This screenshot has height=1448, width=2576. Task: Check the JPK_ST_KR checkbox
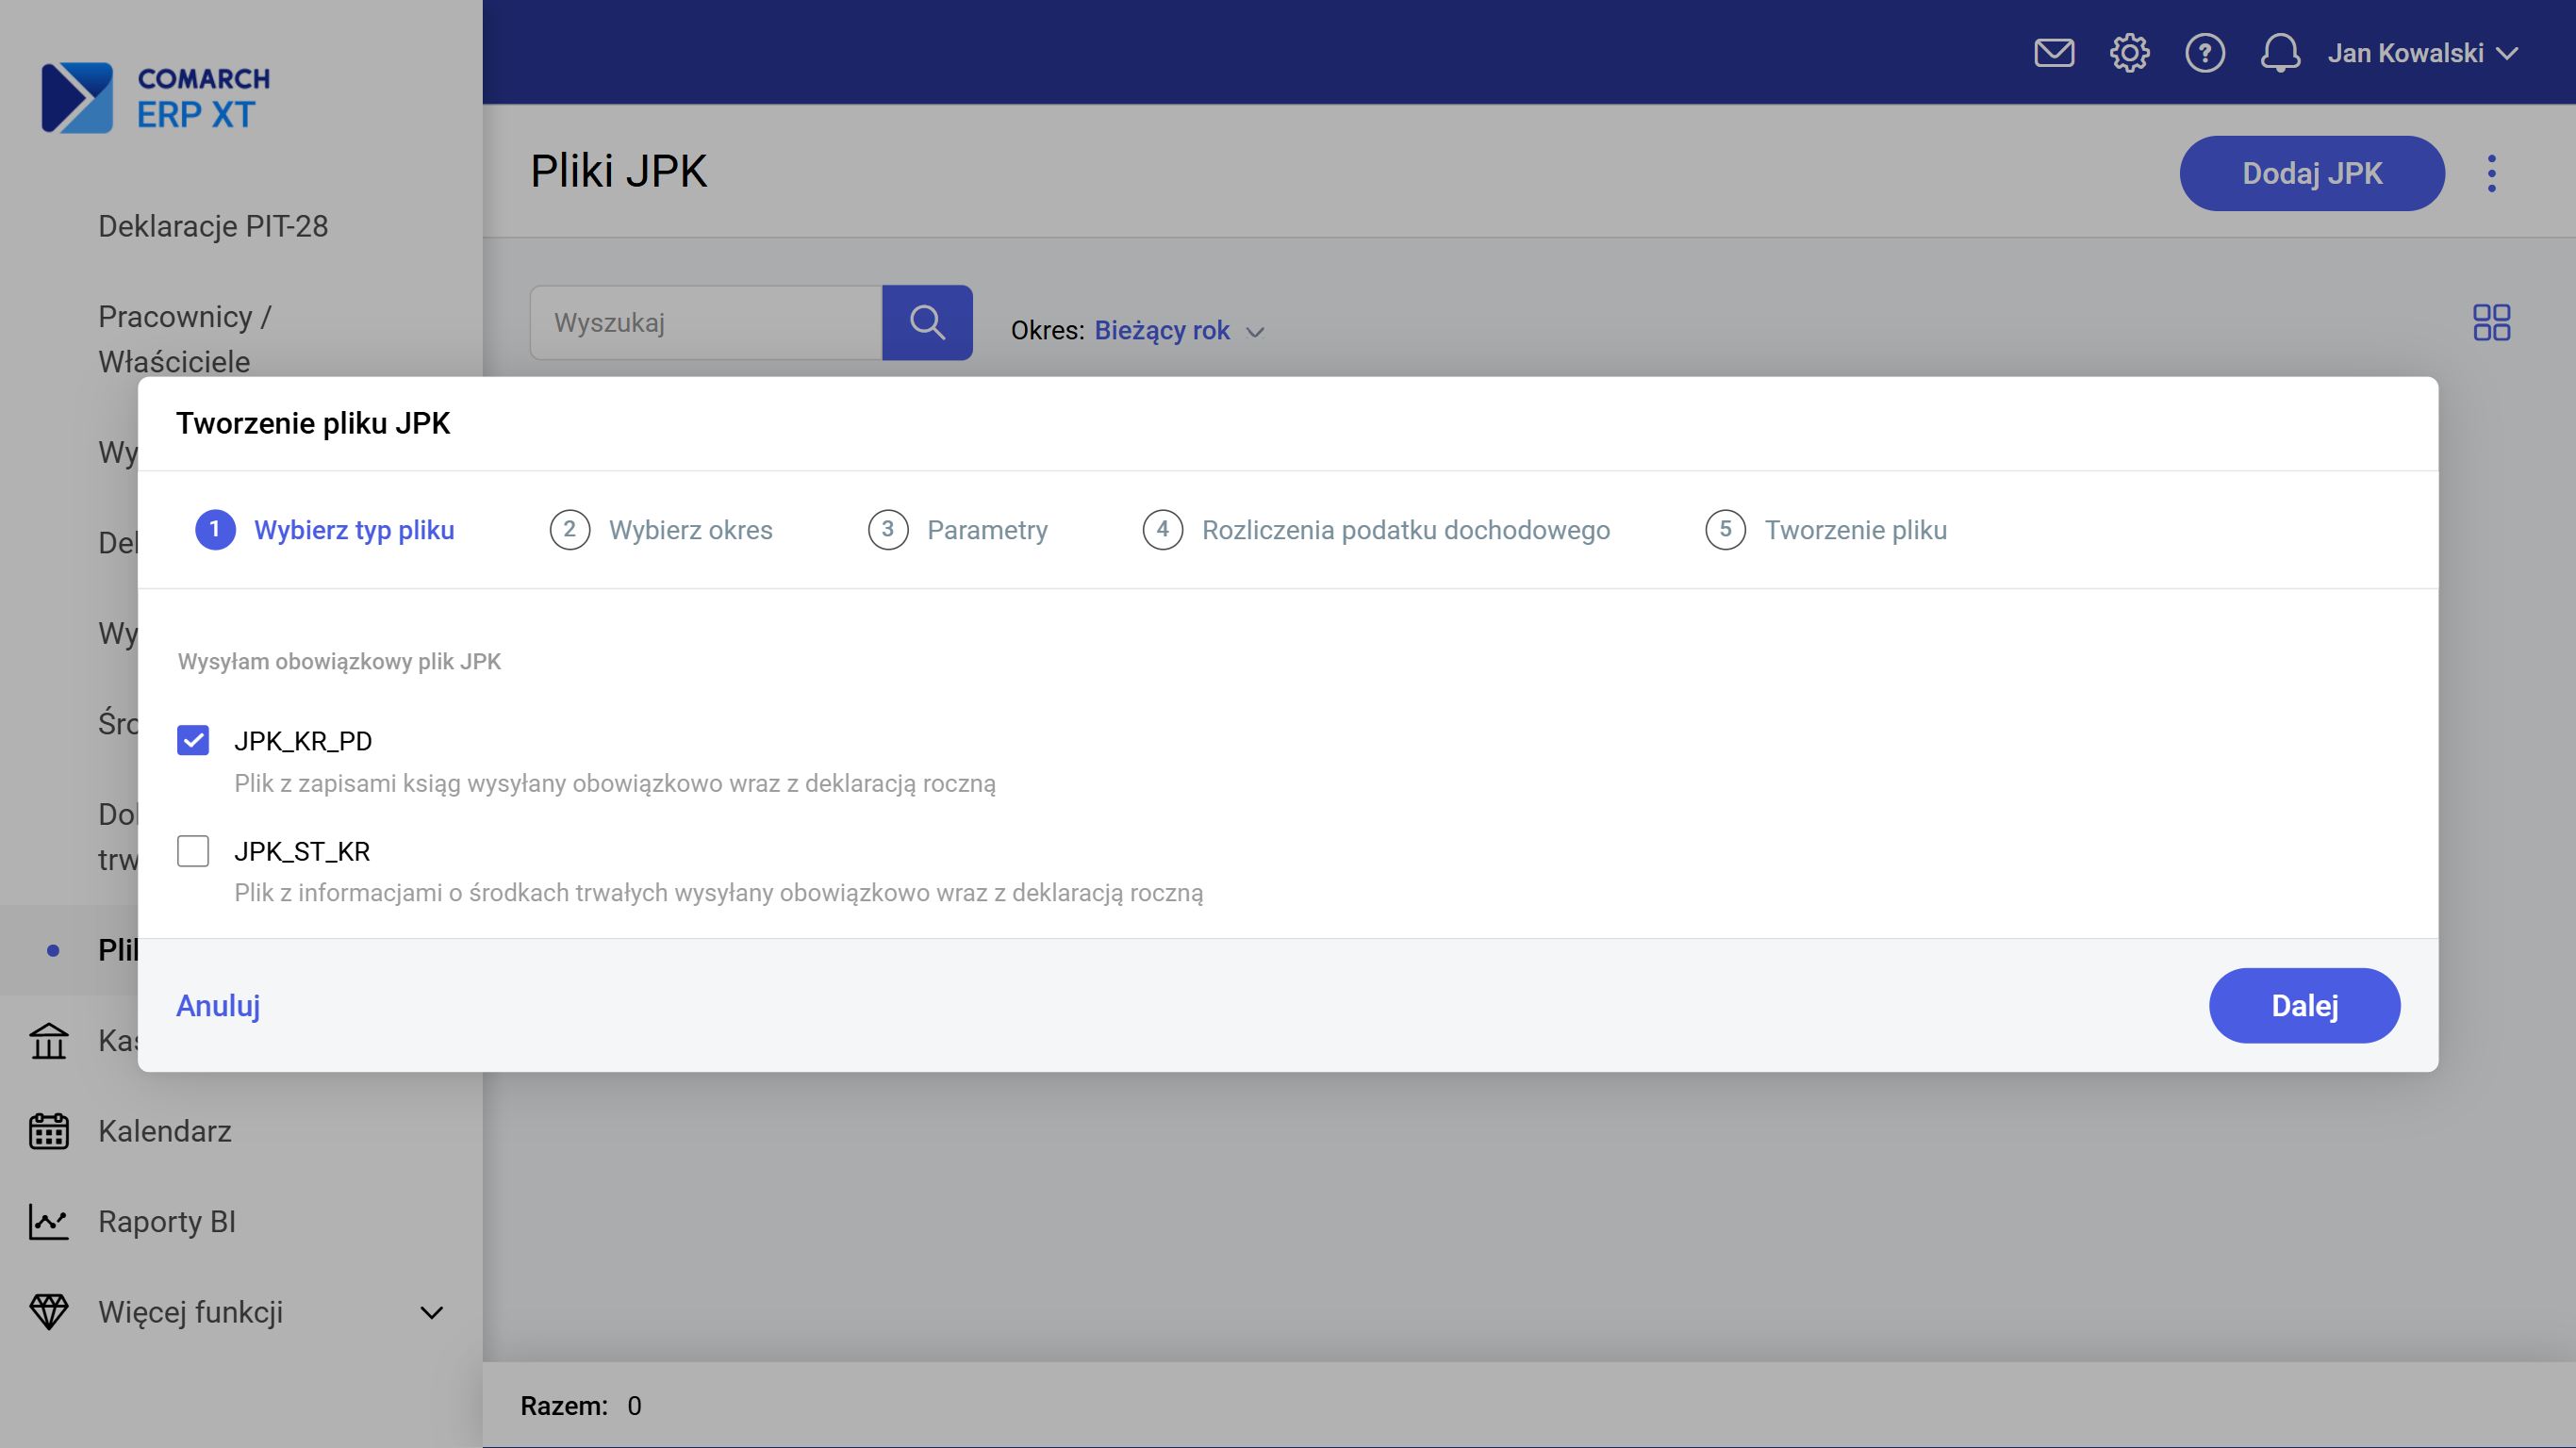click(x=193, y=851)
